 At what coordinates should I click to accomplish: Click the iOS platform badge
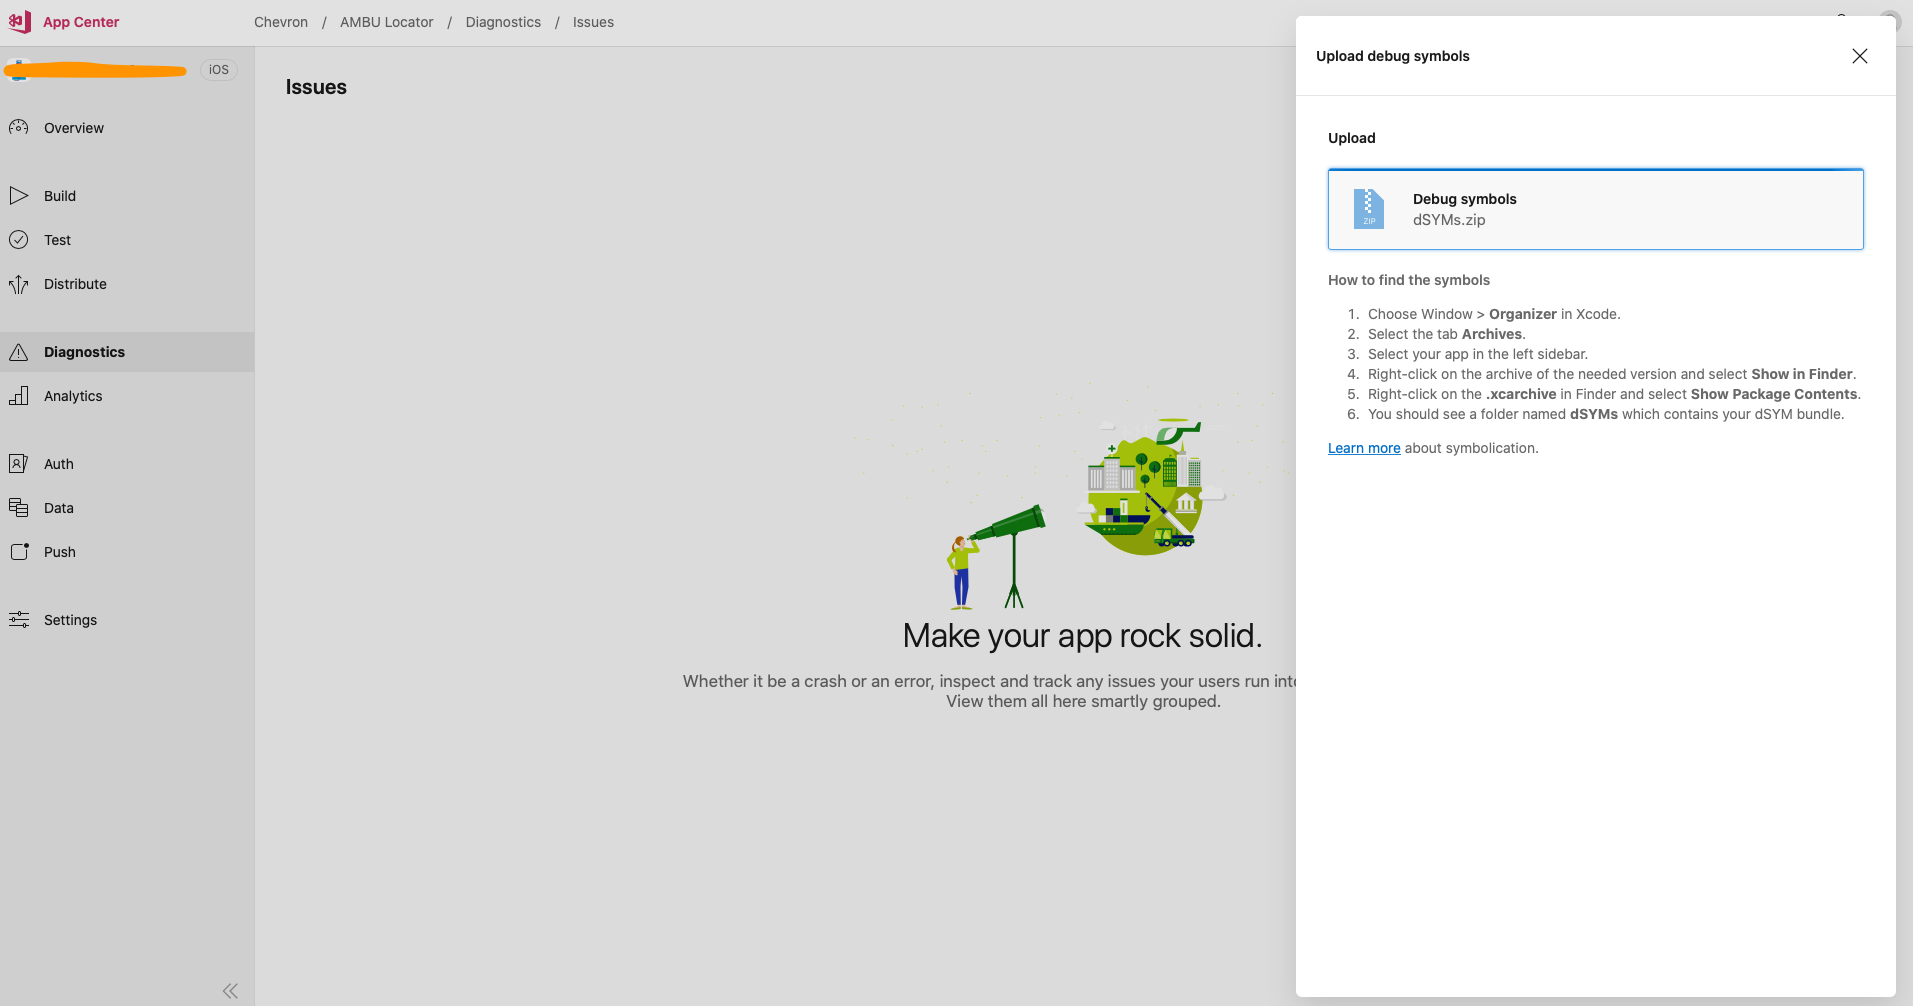click(x=219, y=70)
